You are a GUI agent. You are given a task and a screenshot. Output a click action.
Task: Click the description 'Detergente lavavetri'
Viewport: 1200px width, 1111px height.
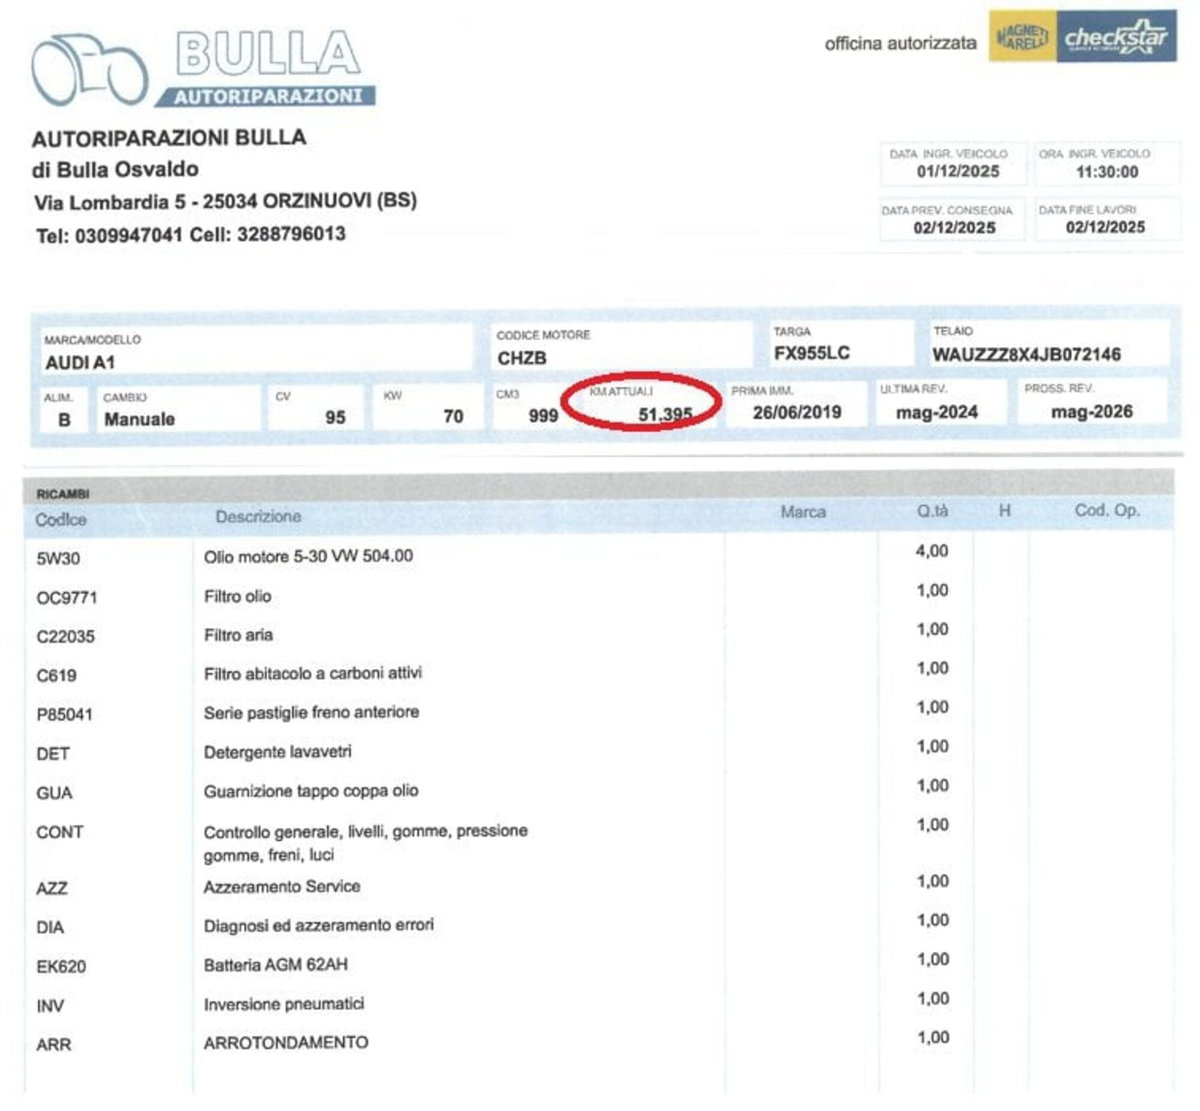coord(277,752)
